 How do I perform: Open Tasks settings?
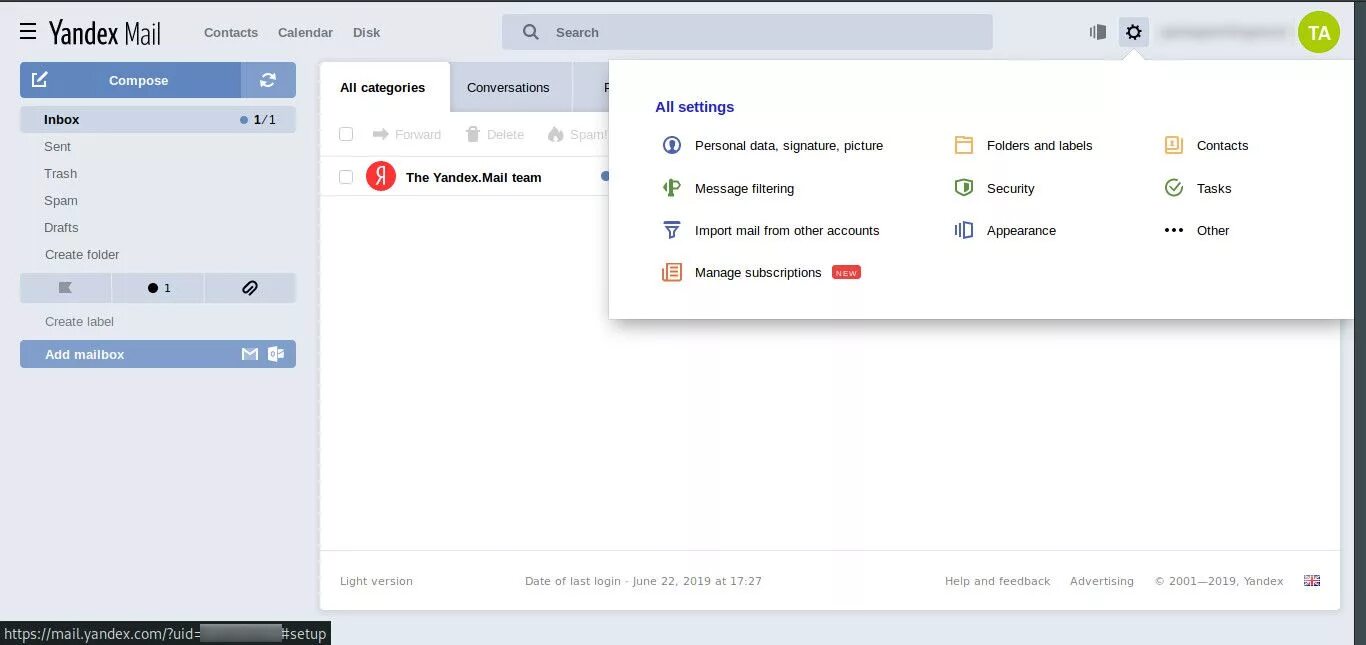[1214, 188]
